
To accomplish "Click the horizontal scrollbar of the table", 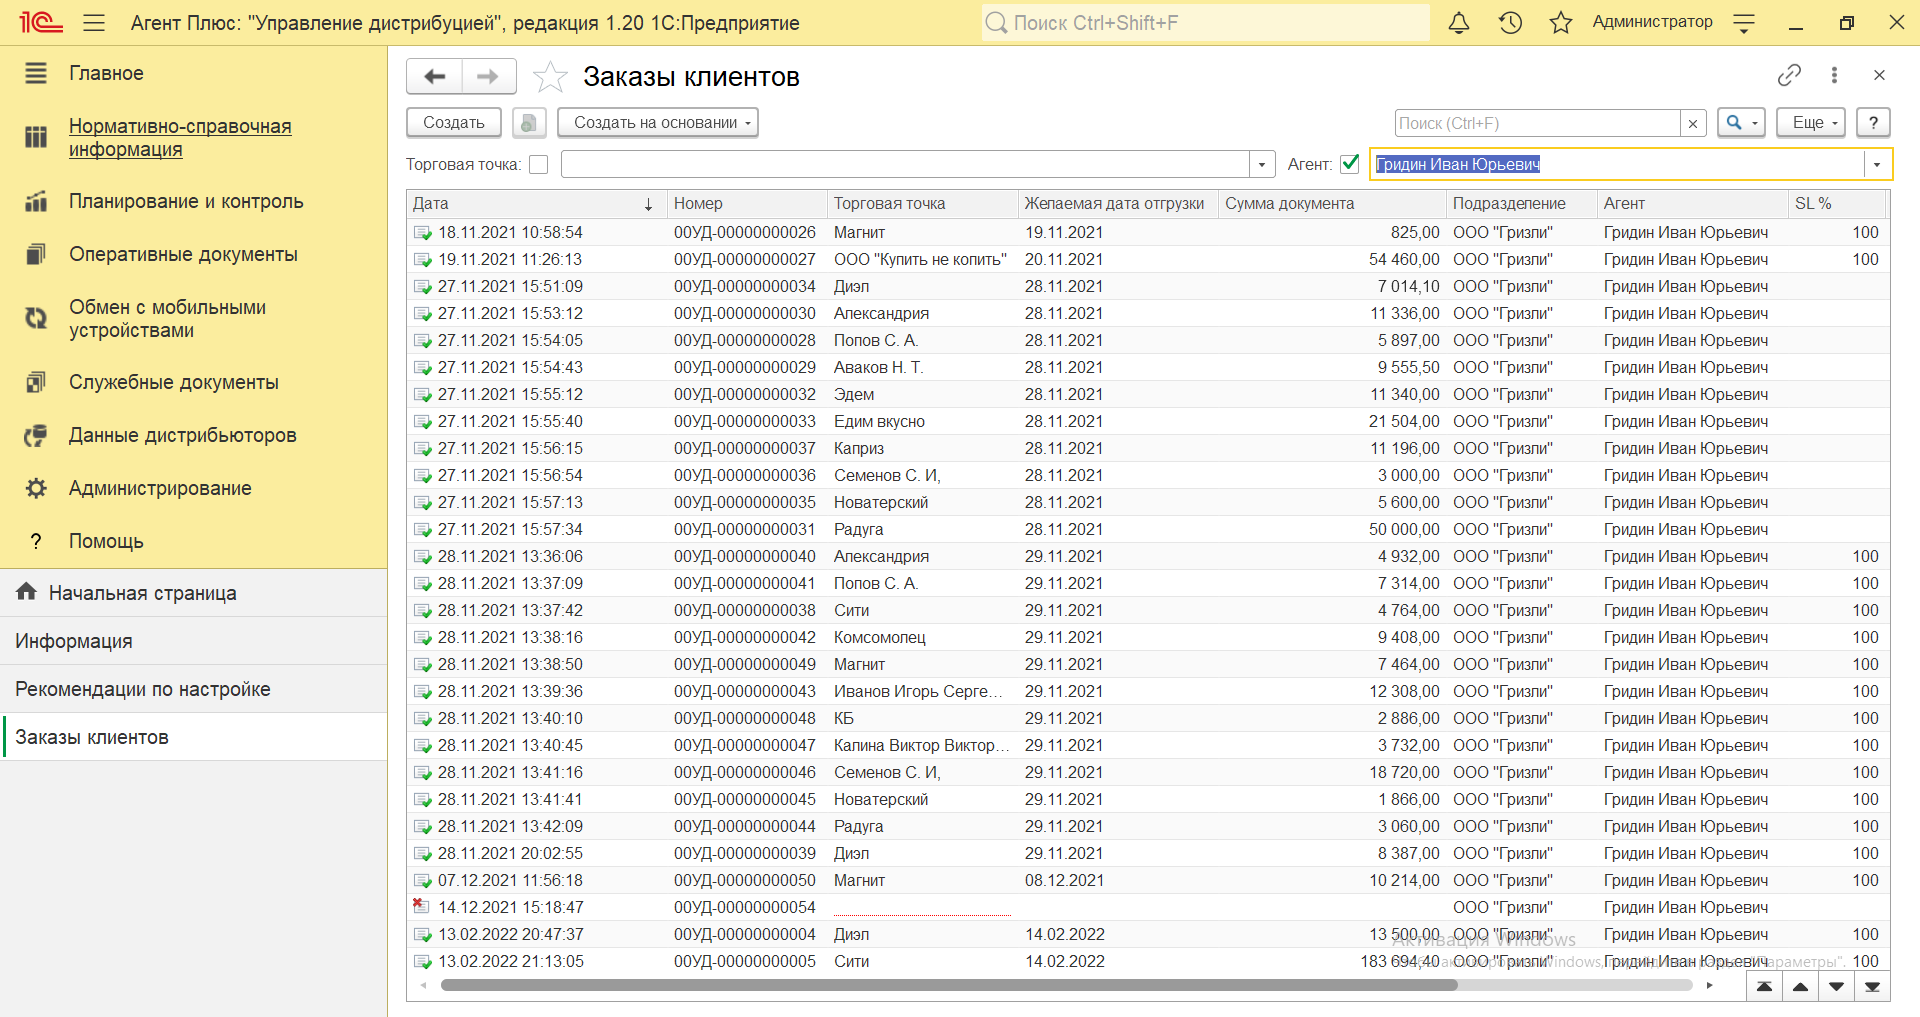I will [948, 985].
